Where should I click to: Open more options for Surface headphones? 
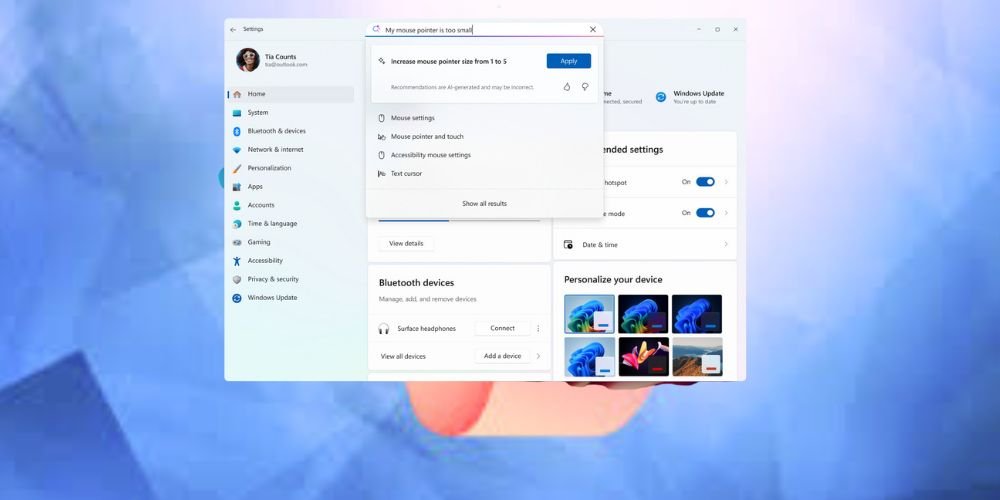(x=538, y=328)
